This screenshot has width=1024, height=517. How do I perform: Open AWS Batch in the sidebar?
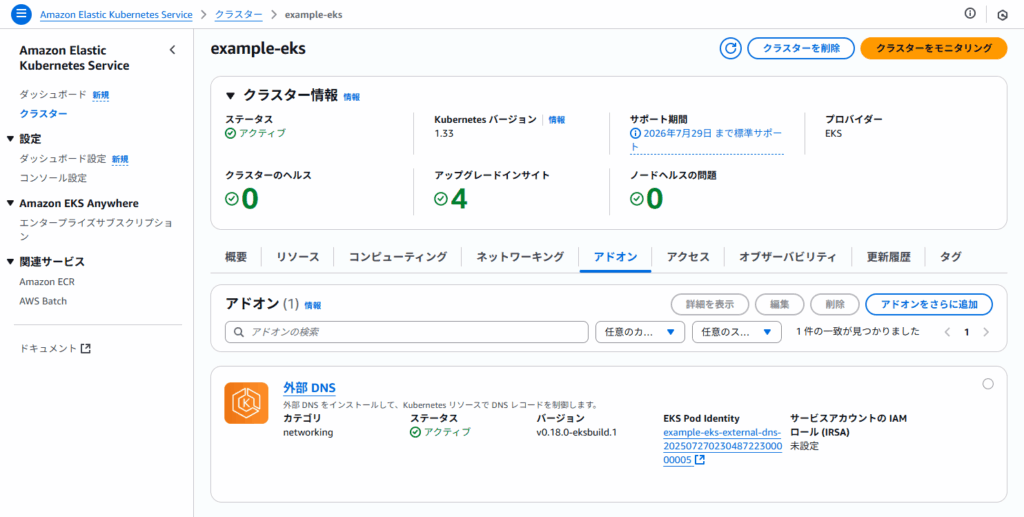pyautogui.click(x=43, y=301)
